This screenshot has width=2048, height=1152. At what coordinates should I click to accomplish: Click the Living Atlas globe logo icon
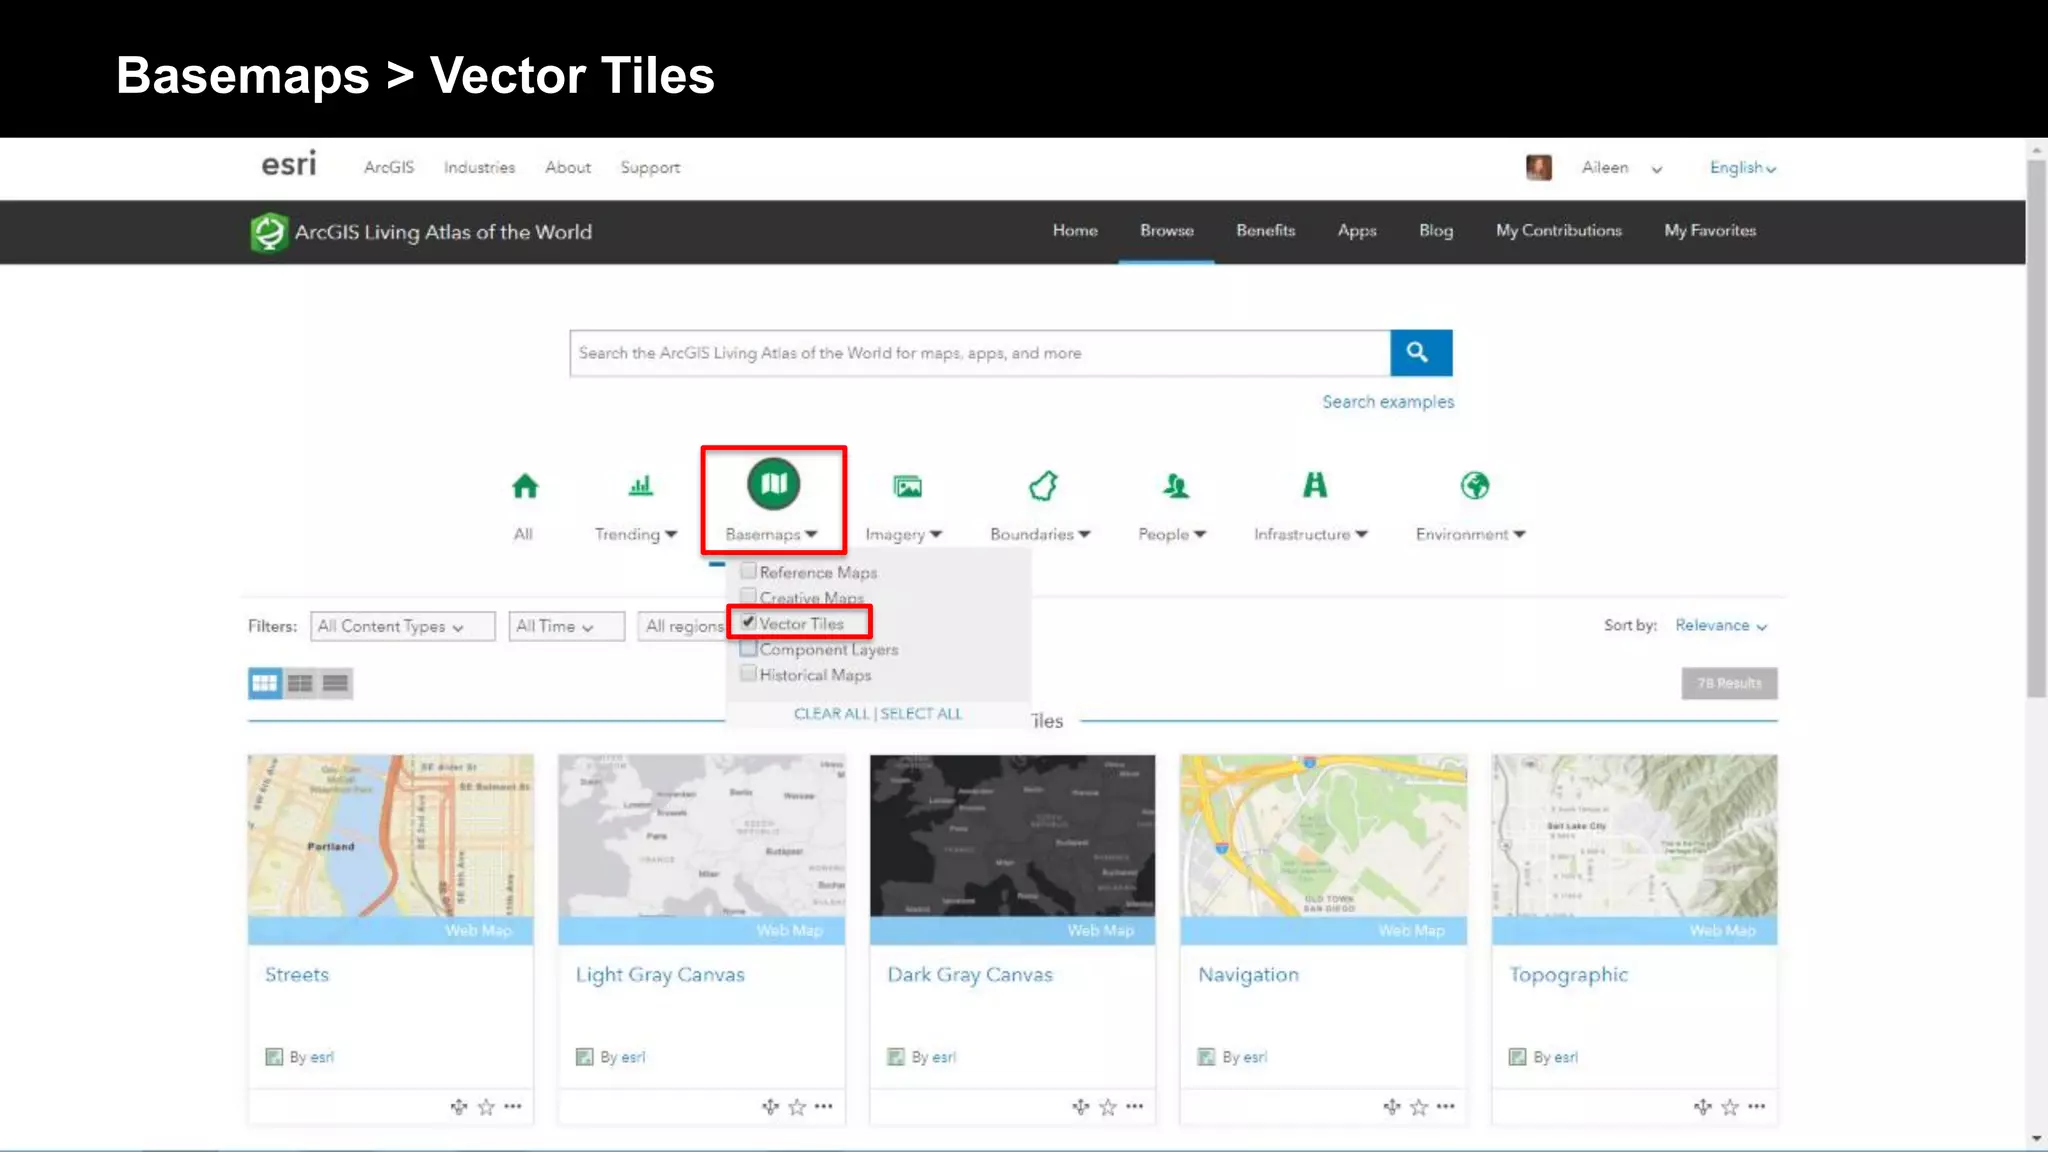pyautogui.click(x=268, y=232)
